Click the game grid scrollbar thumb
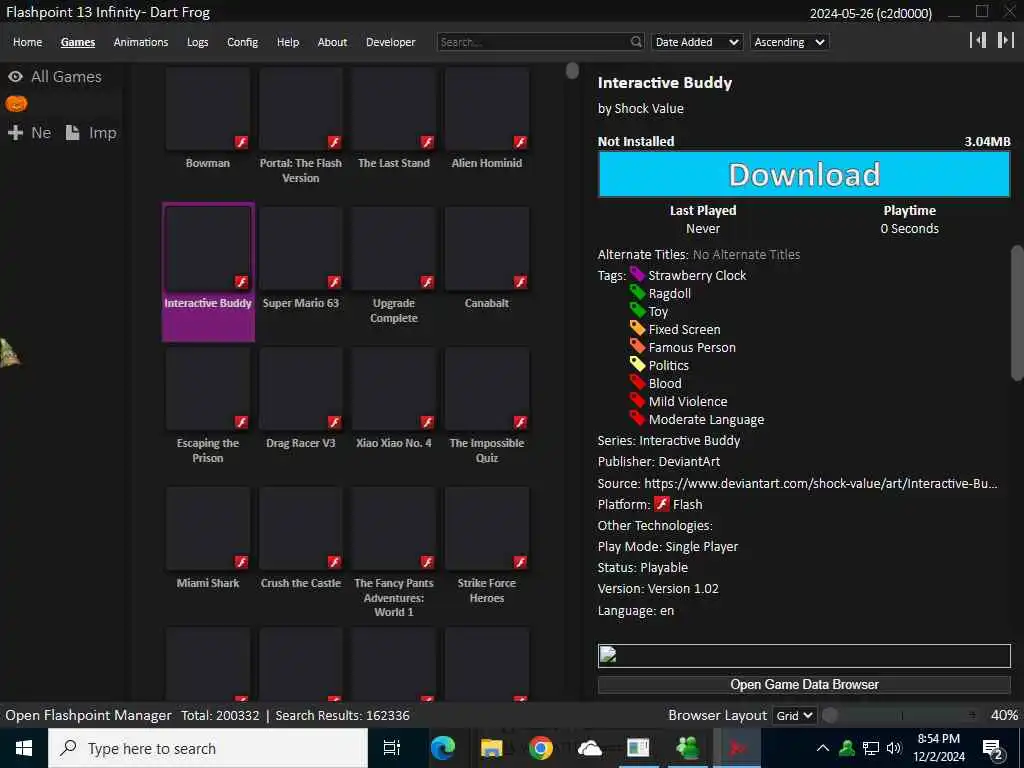1024x768 pixels. (572, 71)
